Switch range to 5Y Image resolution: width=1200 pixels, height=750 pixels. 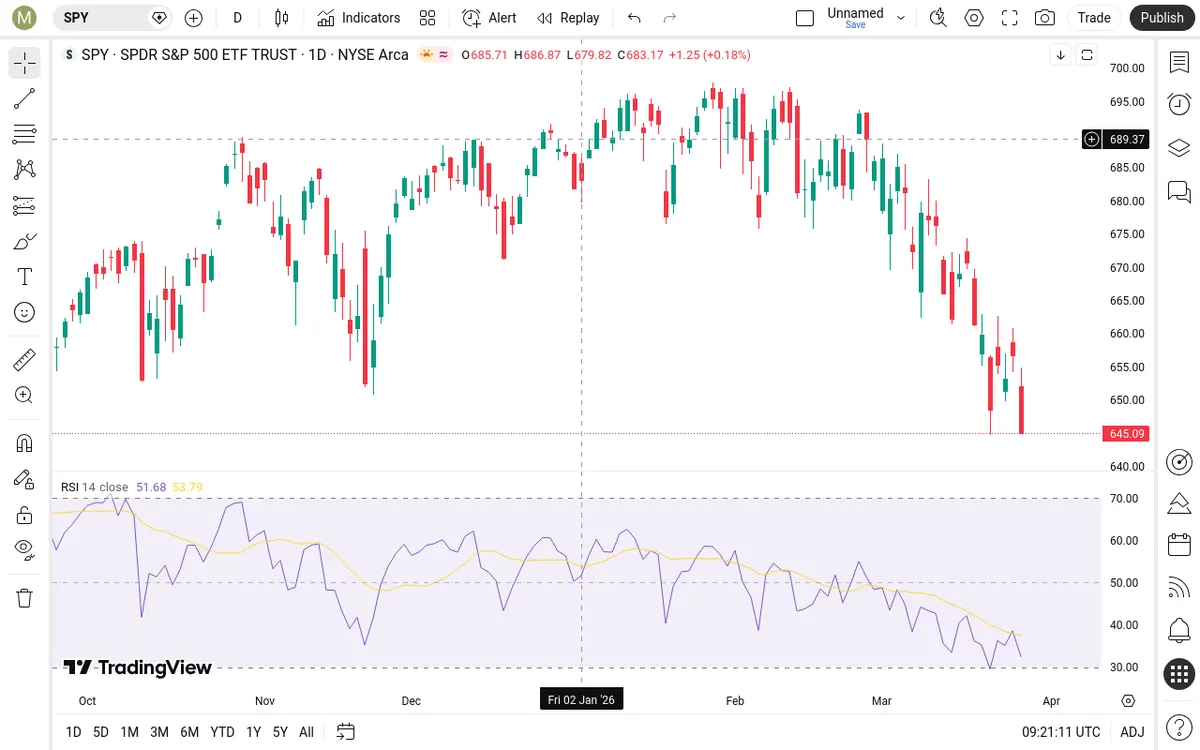(x=280, y=732)
